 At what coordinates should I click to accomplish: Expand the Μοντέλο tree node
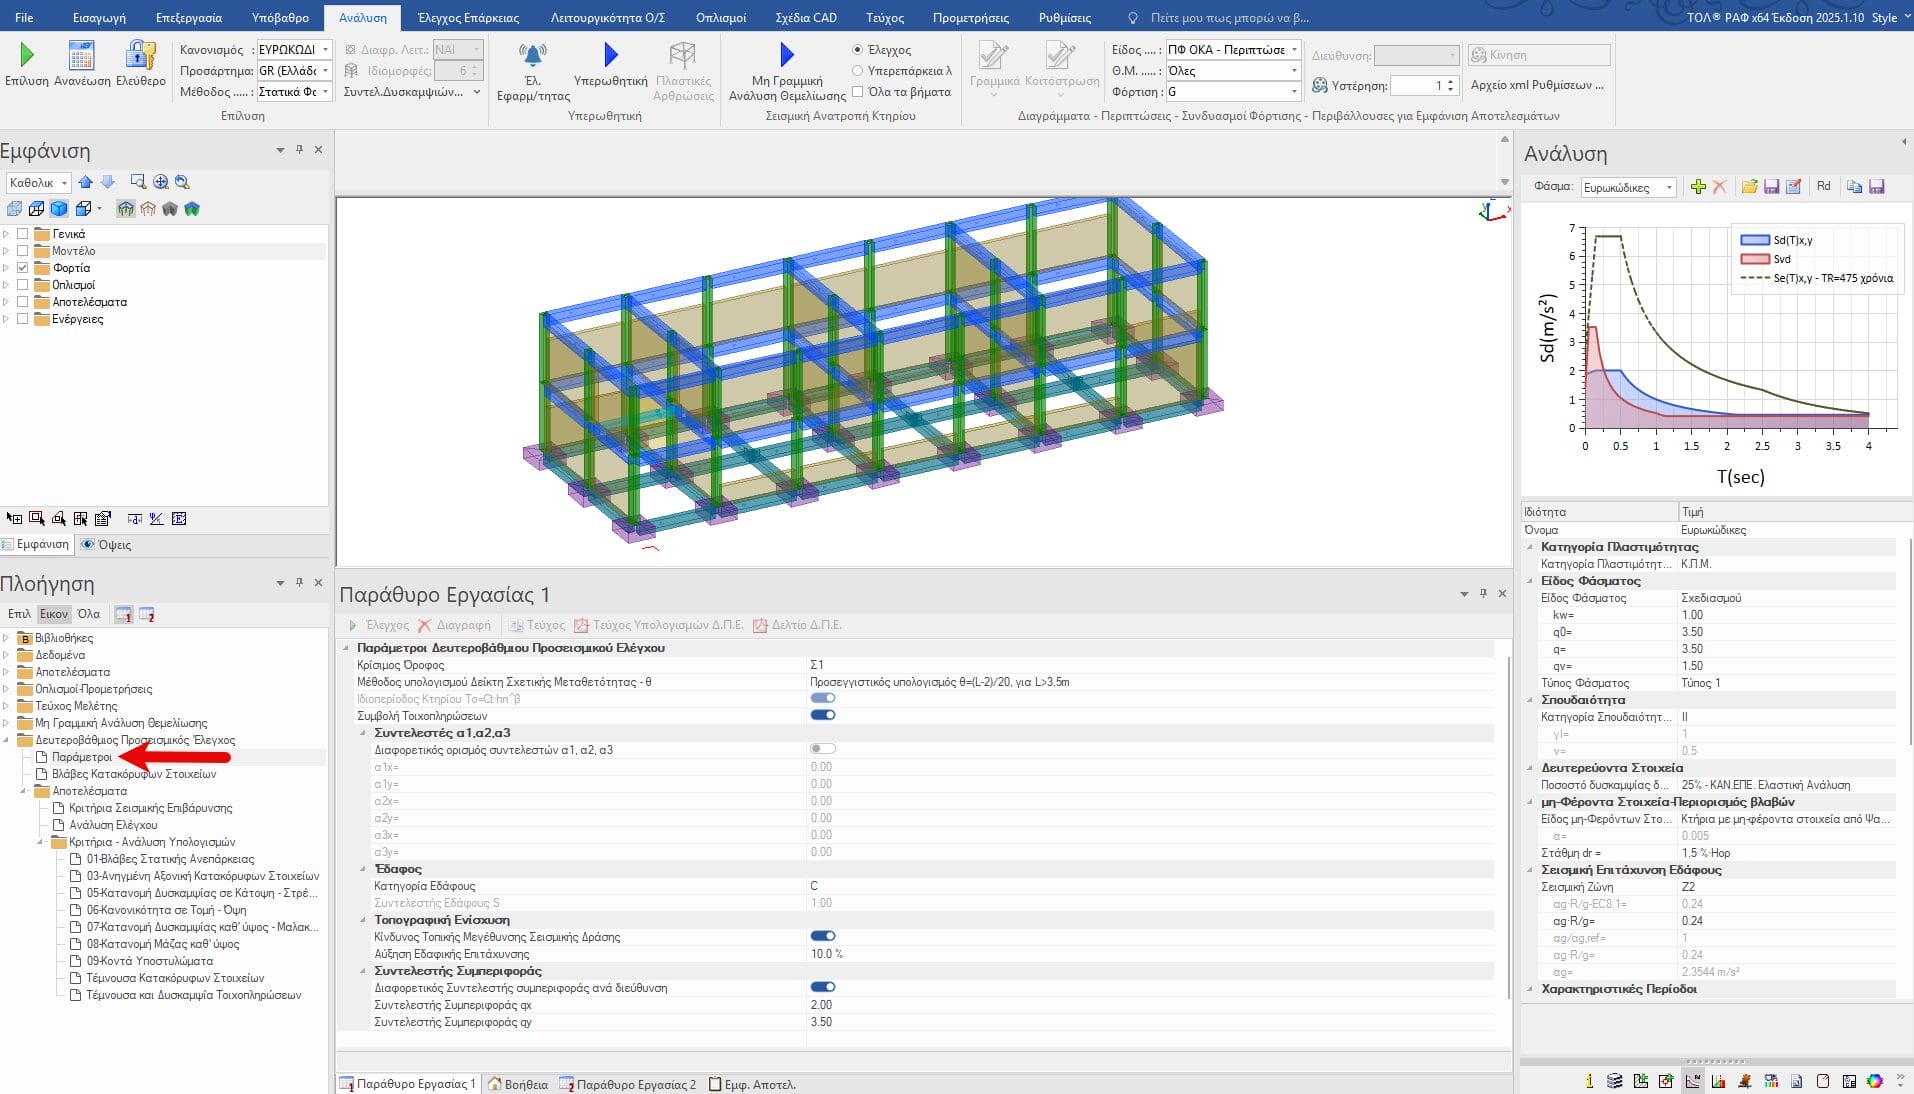coord(7,251)
